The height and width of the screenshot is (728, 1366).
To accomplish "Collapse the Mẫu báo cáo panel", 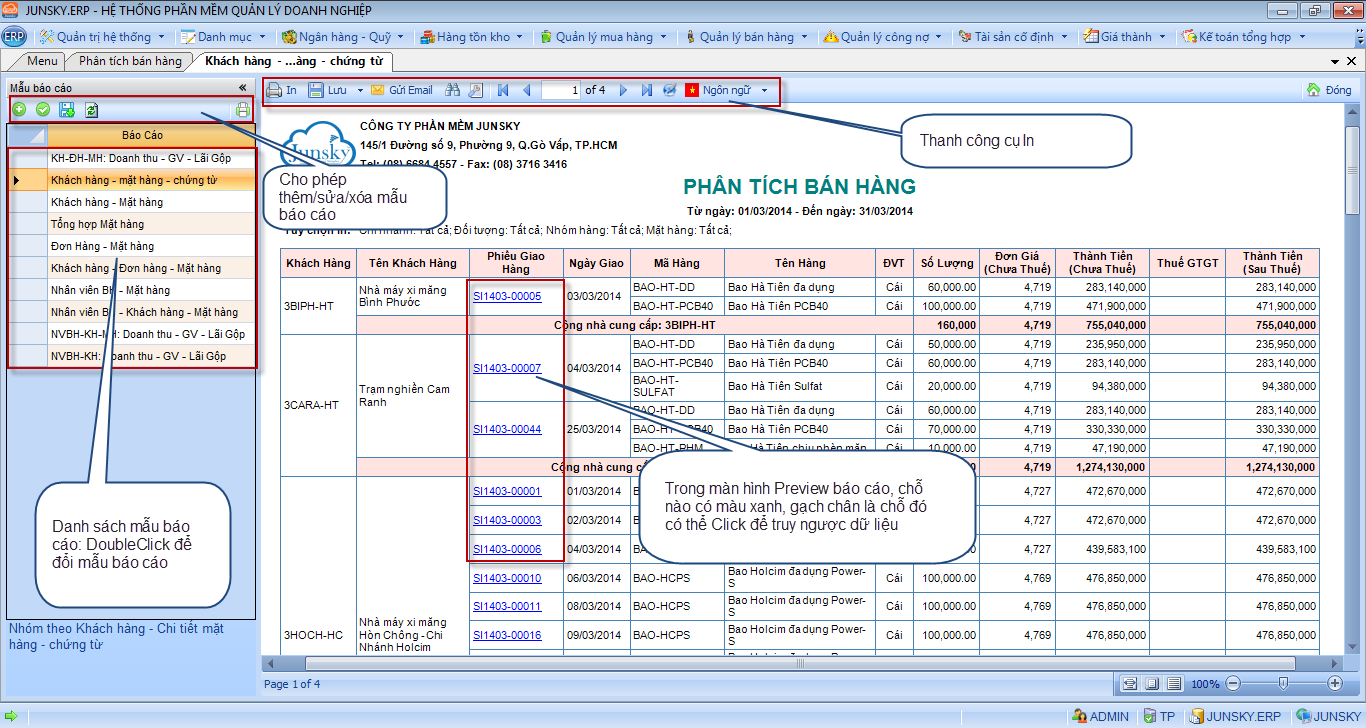I will 242,88.
